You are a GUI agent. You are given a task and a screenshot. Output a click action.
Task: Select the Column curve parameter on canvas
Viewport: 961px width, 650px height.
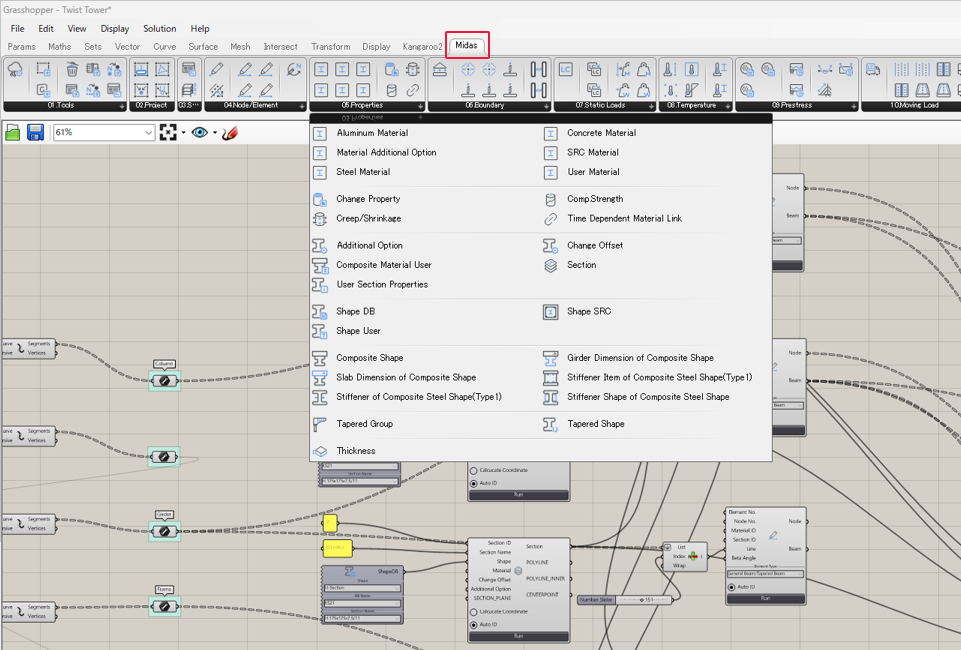click(164, 380)
